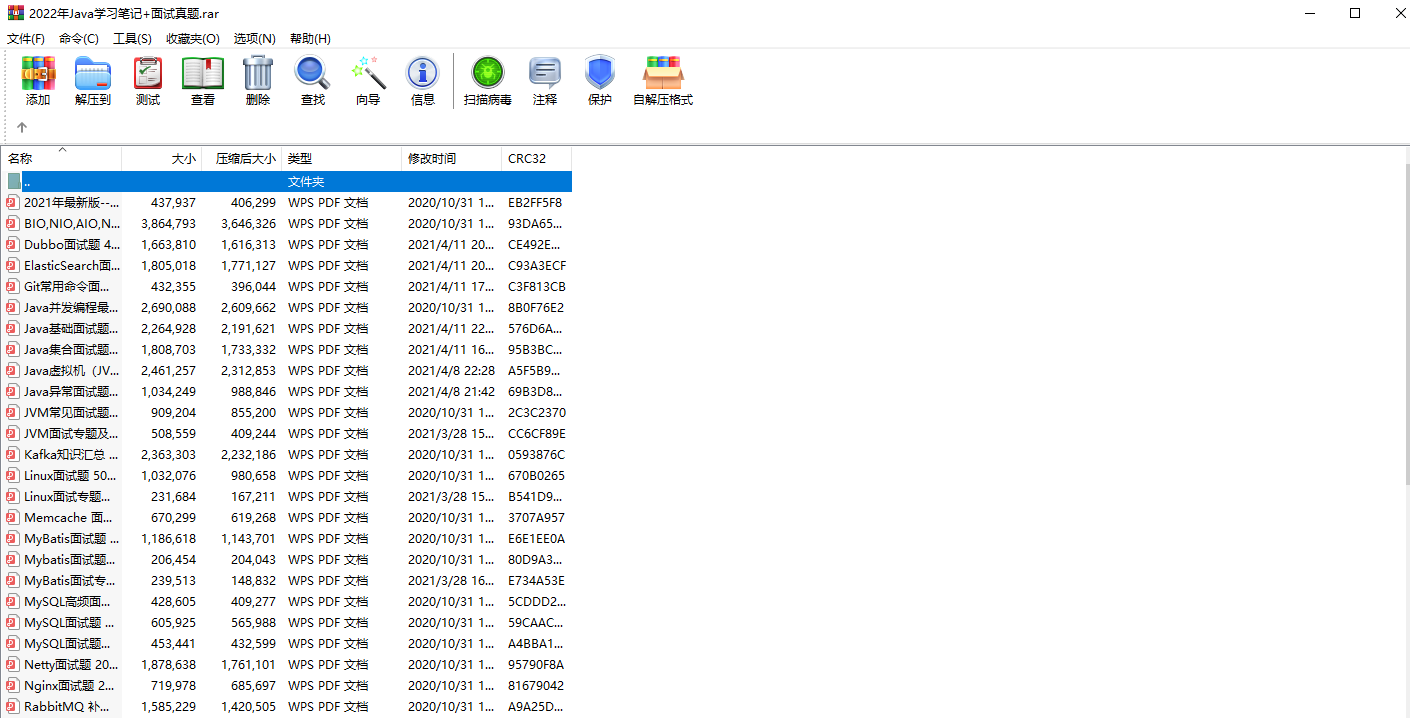Click modified time 2021/4/8 22:28
1410x718 pixels.
tap(451, 370)
